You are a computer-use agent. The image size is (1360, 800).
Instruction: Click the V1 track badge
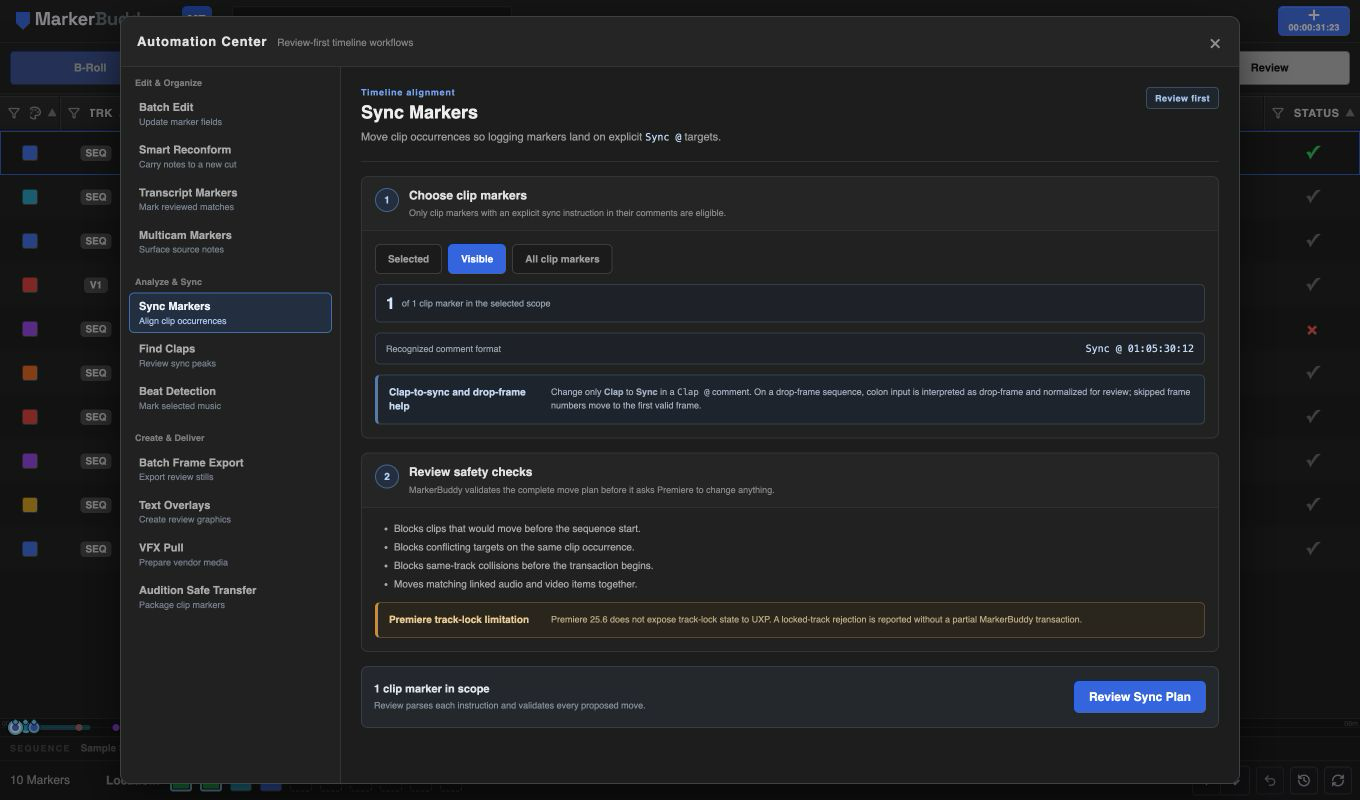tap(95, 285)
